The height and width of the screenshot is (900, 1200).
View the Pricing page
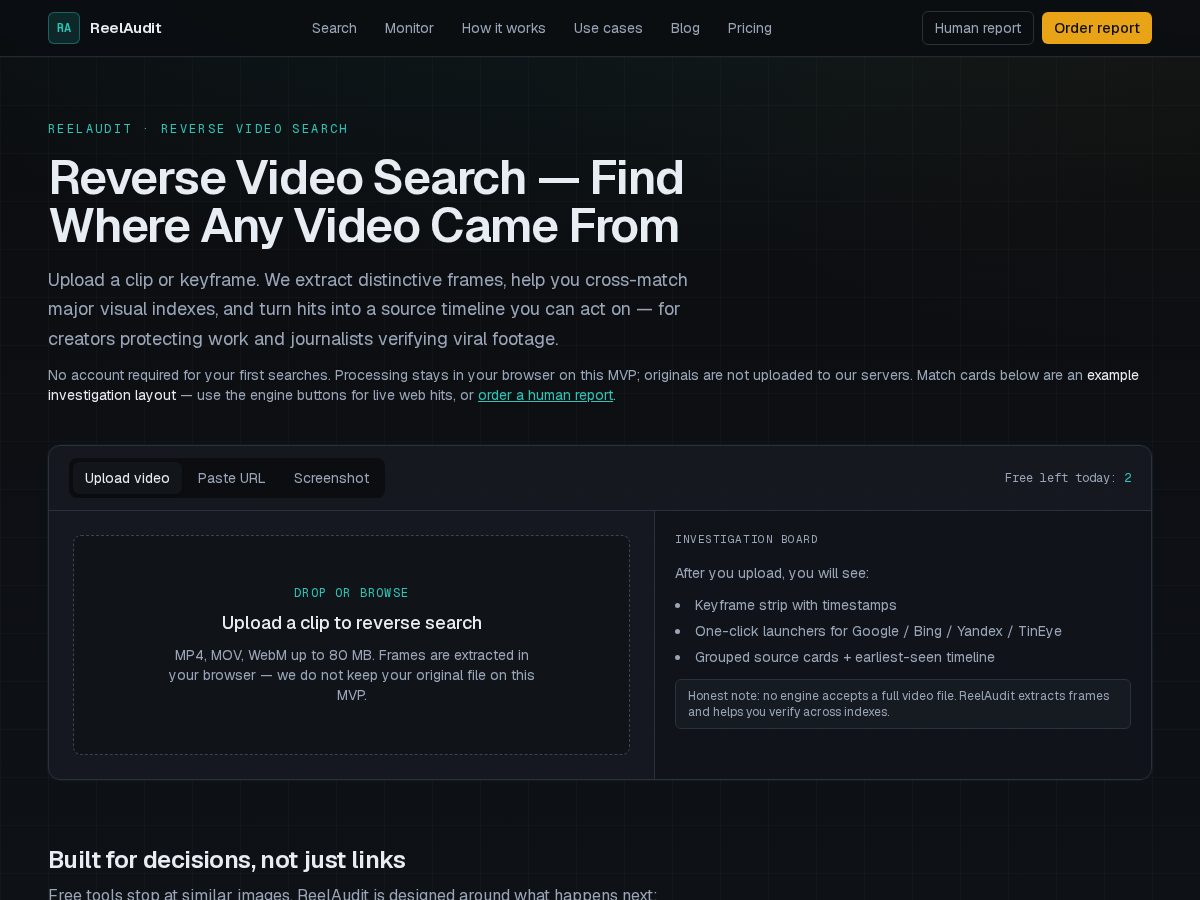coord(749,28)
